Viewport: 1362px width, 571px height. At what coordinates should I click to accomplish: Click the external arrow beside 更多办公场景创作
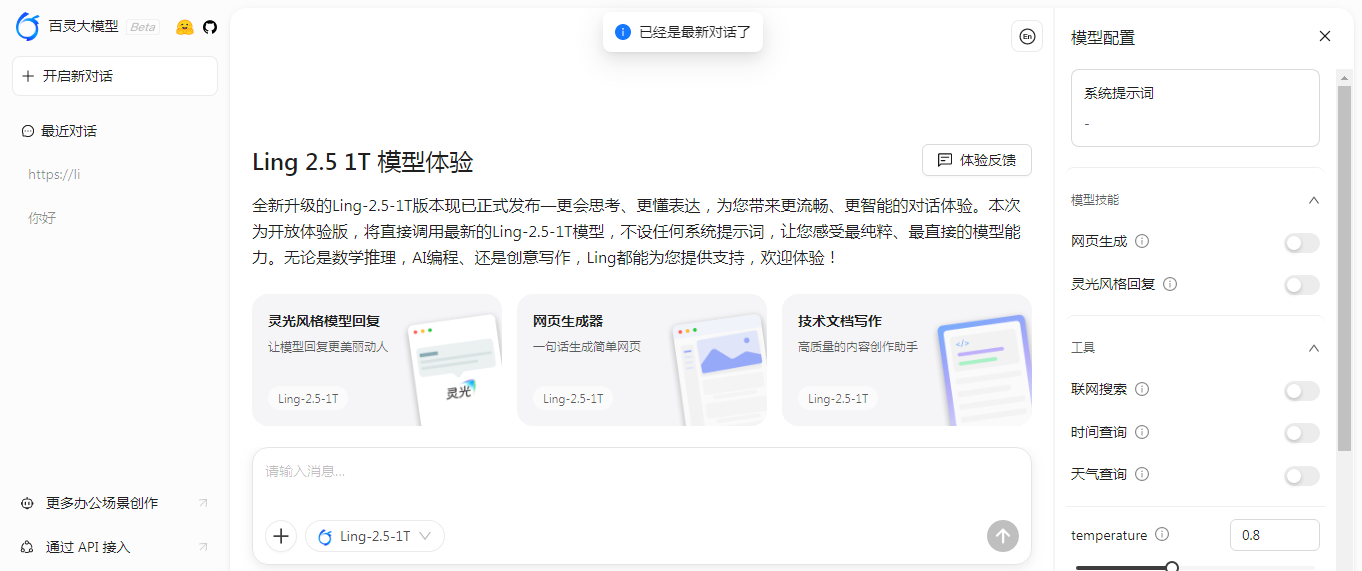[x=203, y=503]
